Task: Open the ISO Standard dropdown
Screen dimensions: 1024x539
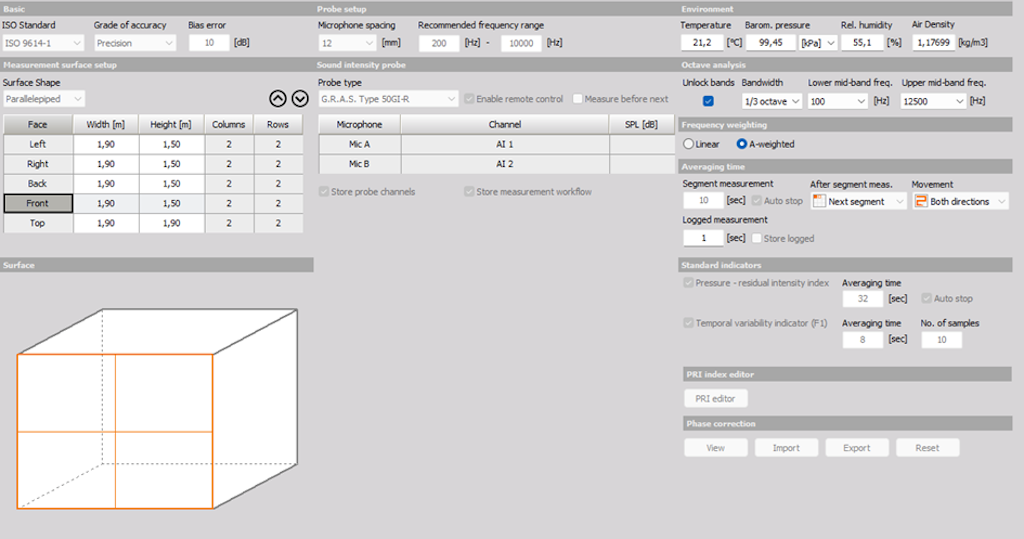Action: (42, 43)
